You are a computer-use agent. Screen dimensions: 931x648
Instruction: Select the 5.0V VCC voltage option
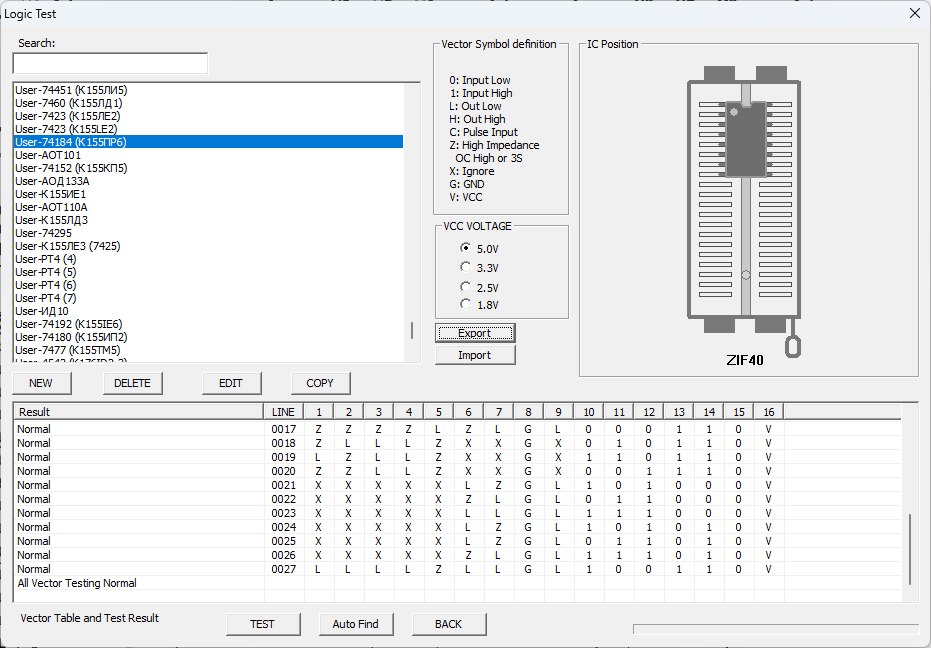465,248
